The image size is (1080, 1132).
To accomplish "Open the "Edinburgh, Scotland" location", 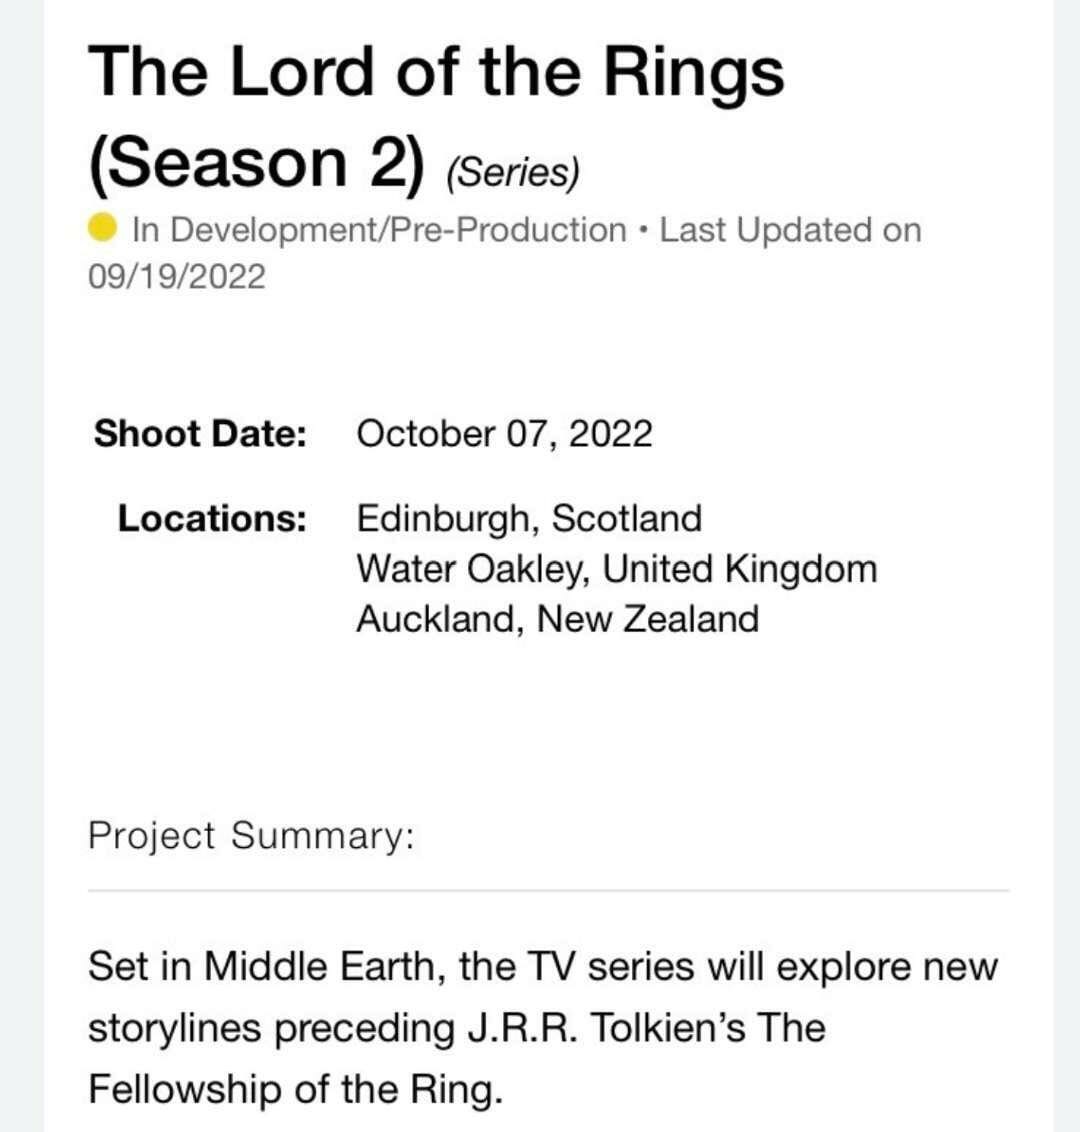I will tap(529, 518).
